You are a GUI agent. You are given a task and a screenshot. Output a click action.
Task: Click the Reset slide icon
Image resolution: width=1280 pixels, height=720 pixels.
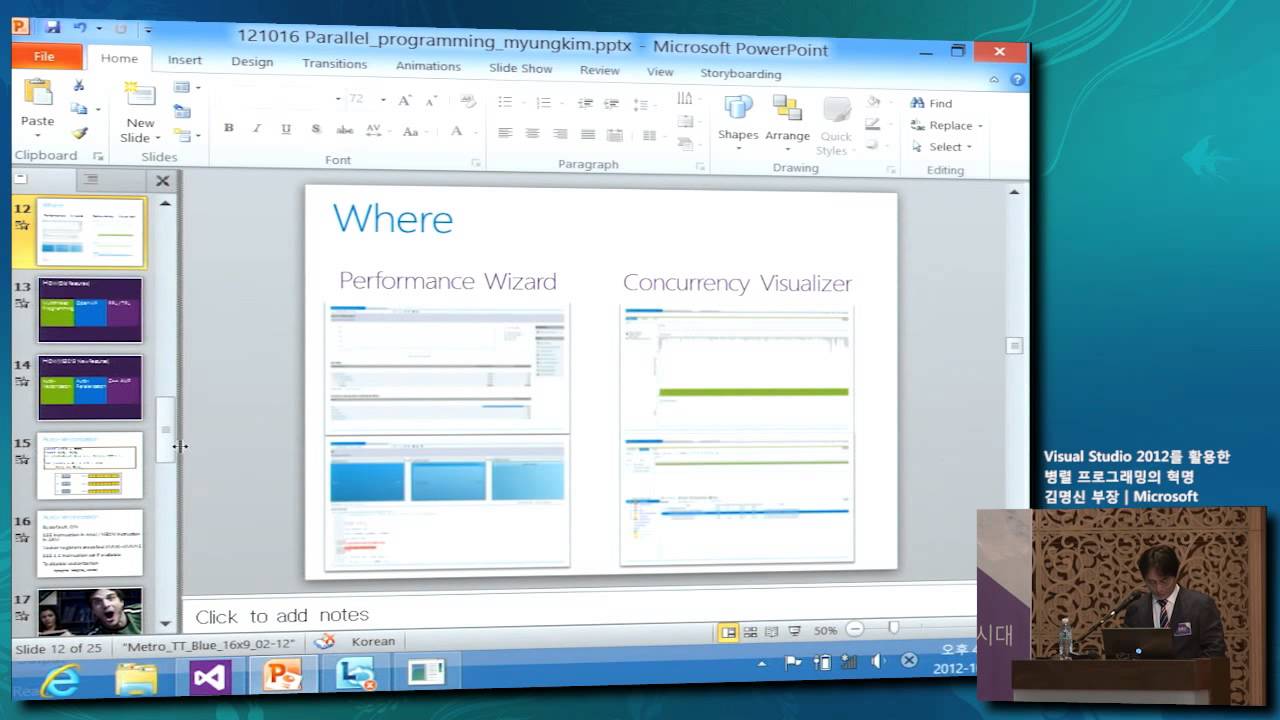tap(182, 112)
